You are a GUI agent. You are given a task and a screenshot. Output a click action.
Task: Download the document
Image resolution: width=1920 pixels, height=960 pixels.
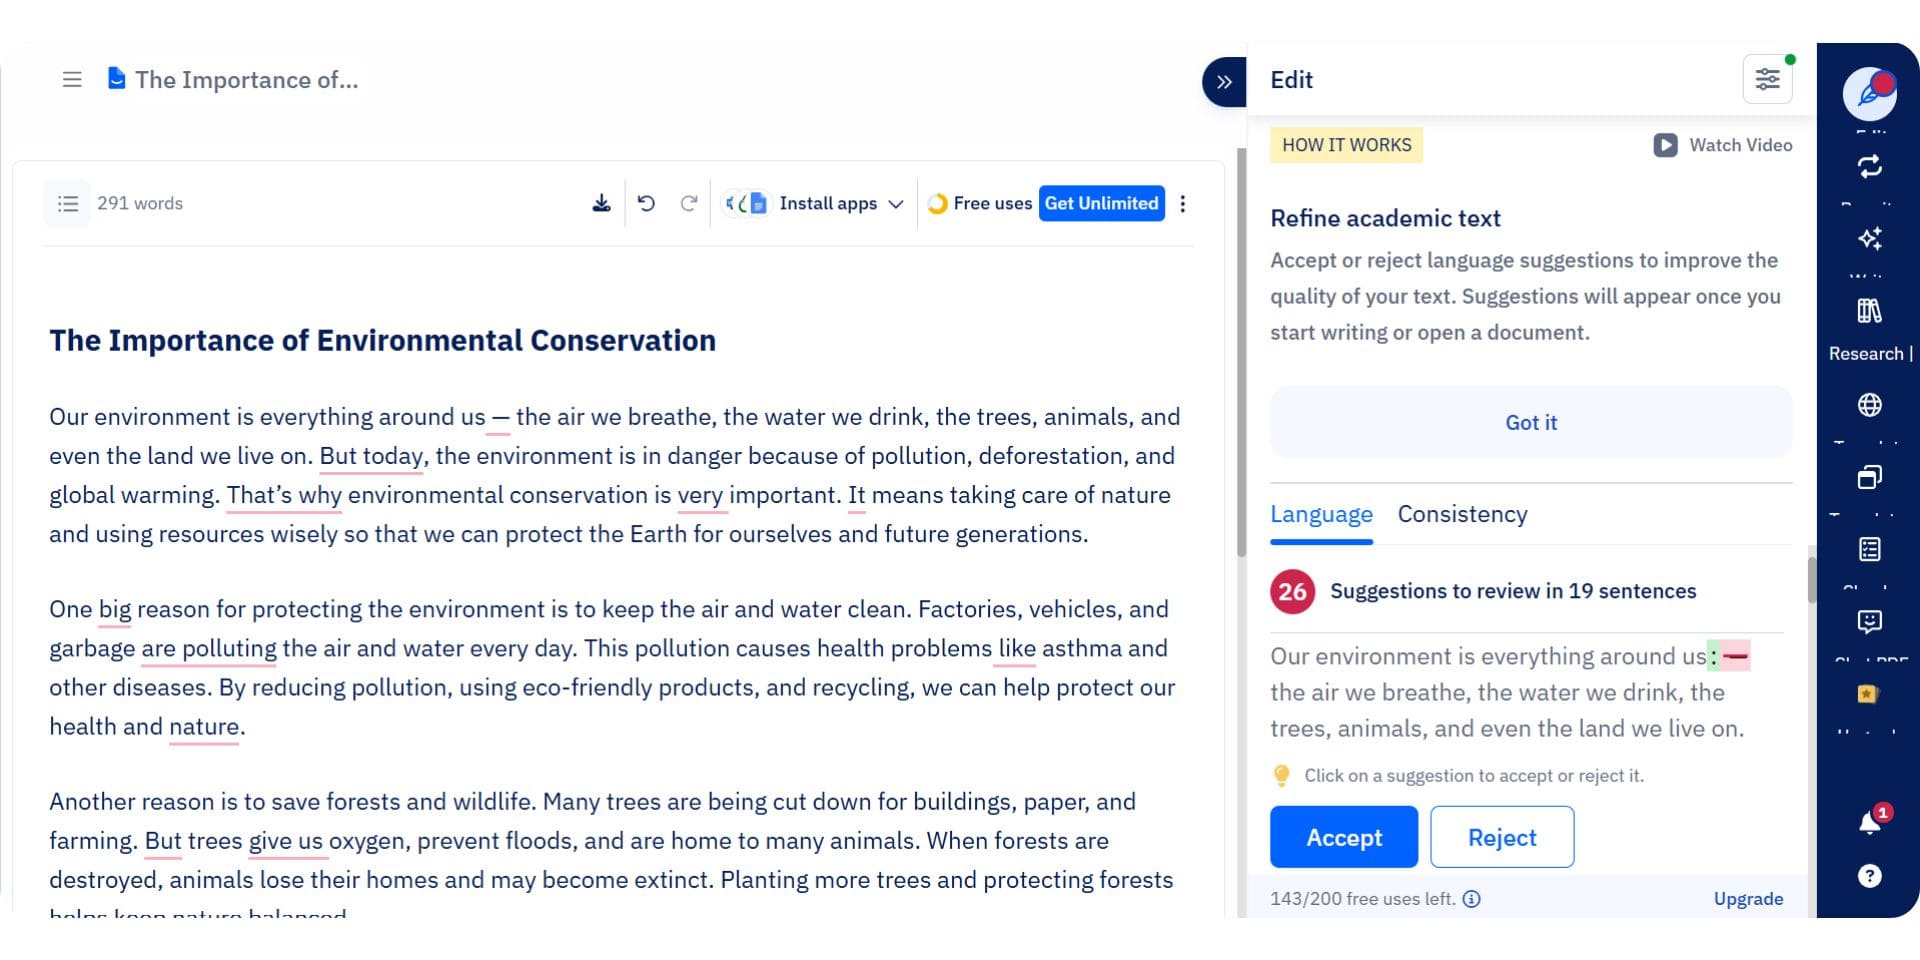(x=600, y=203)
